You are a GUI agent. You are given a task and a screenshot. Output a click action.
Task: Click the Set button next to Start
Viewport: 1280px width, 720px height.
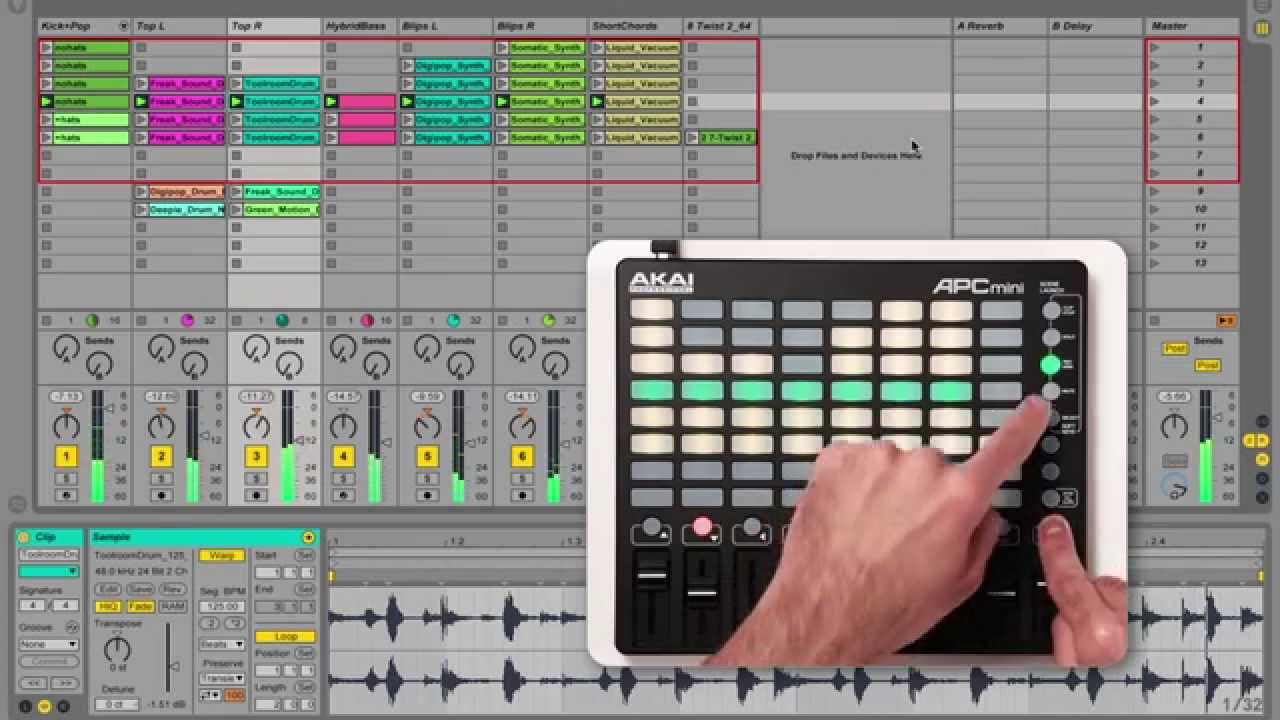click(304, 555)
